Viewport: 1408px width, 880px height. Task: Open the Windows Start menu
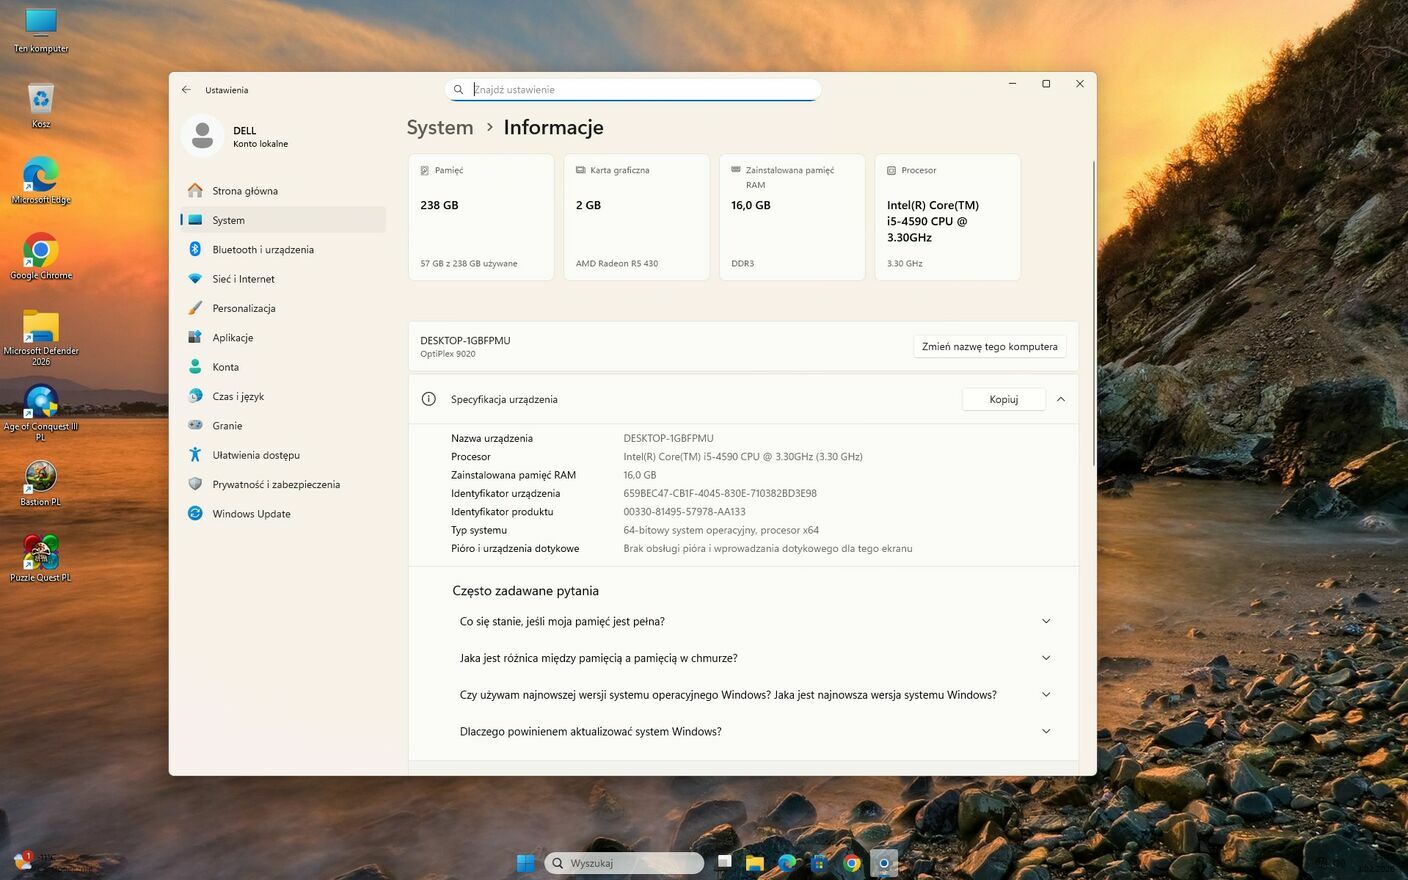click(525, 863)
